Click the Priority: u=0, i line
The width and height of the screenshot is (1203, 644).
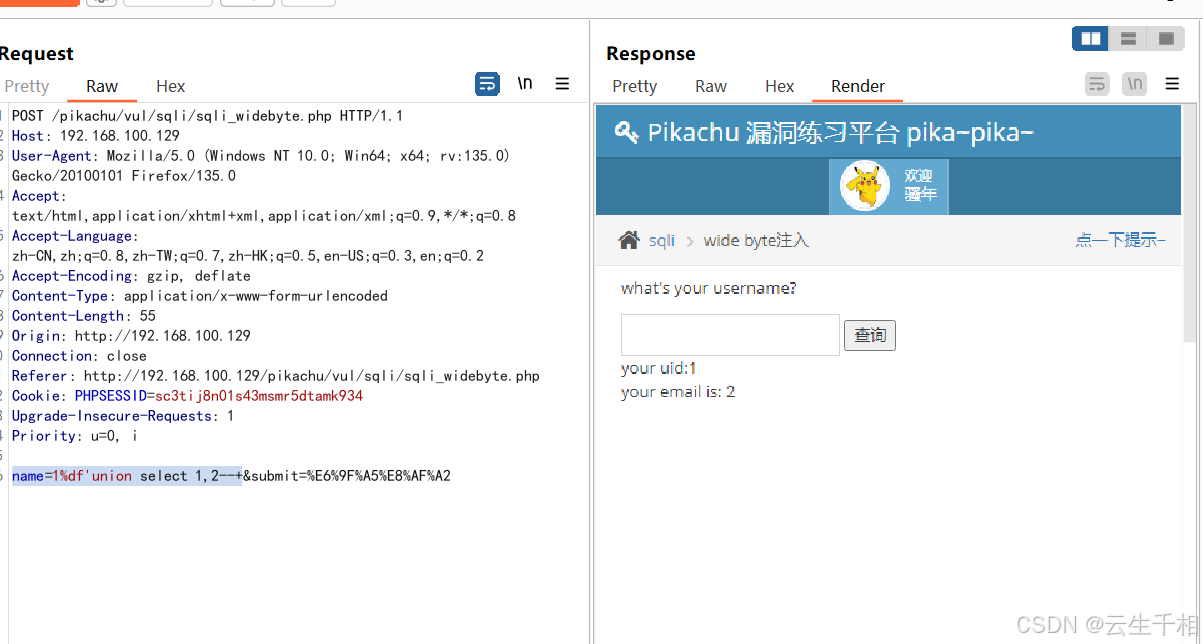tap(75, 436)
